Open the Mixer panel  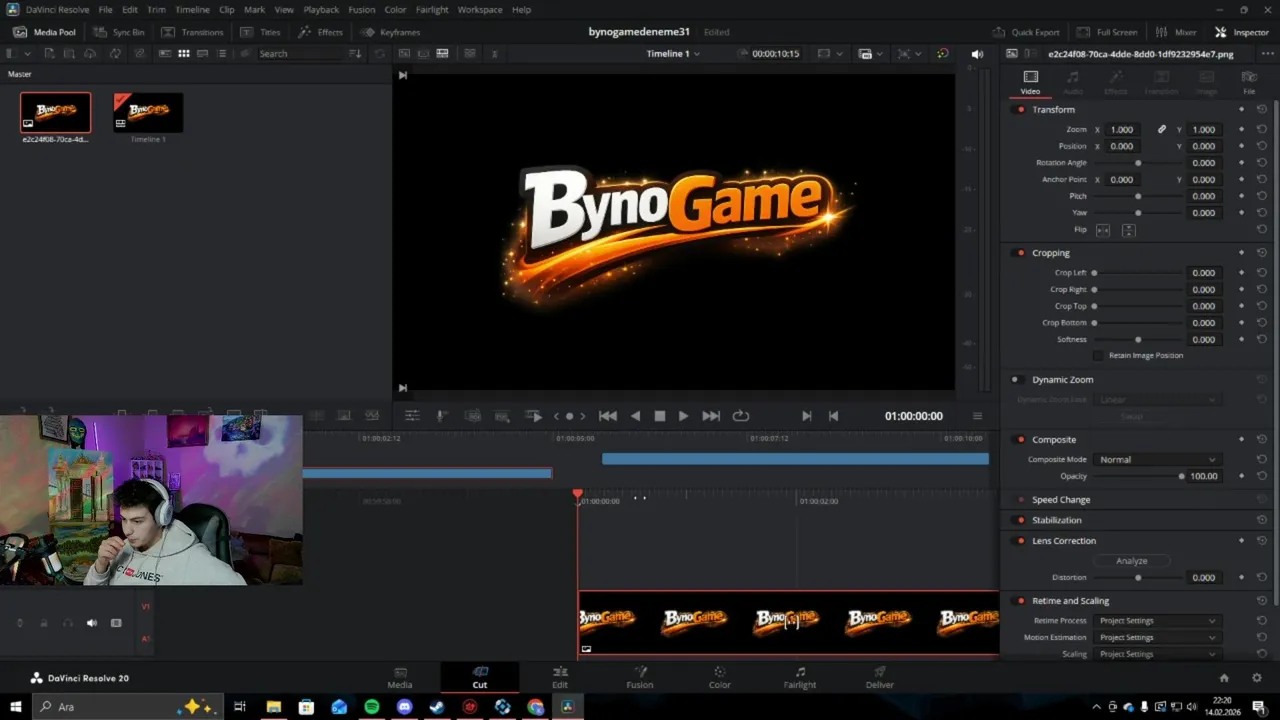(1175, 32)
